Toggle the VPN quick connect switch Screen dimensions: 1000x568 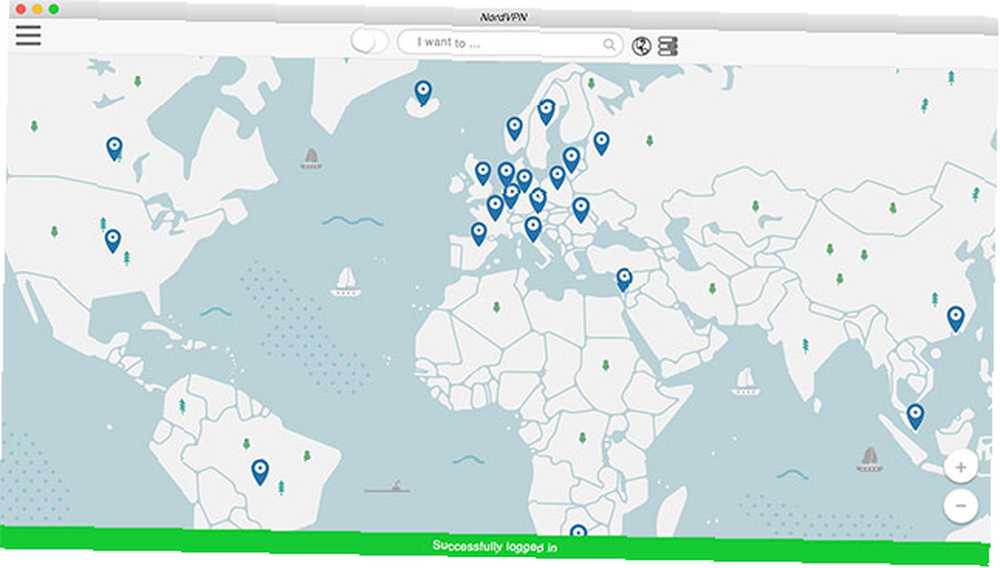click(x=369, y=42)
